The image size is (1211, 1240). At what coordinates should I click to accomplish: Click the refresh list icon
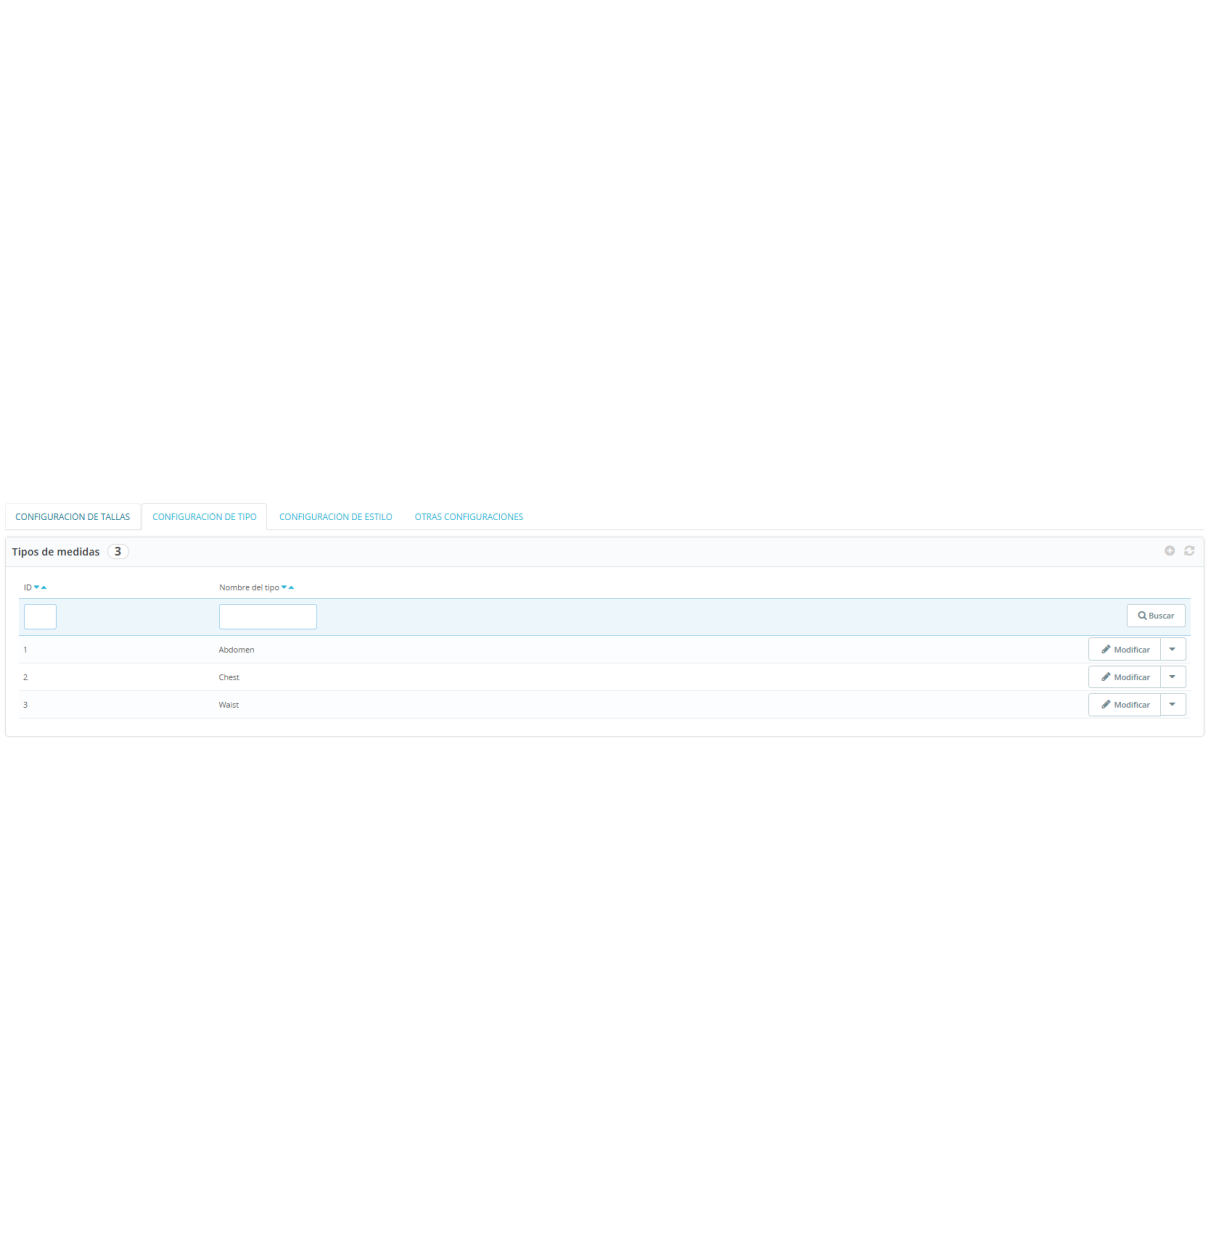(x=1189, y=551)
